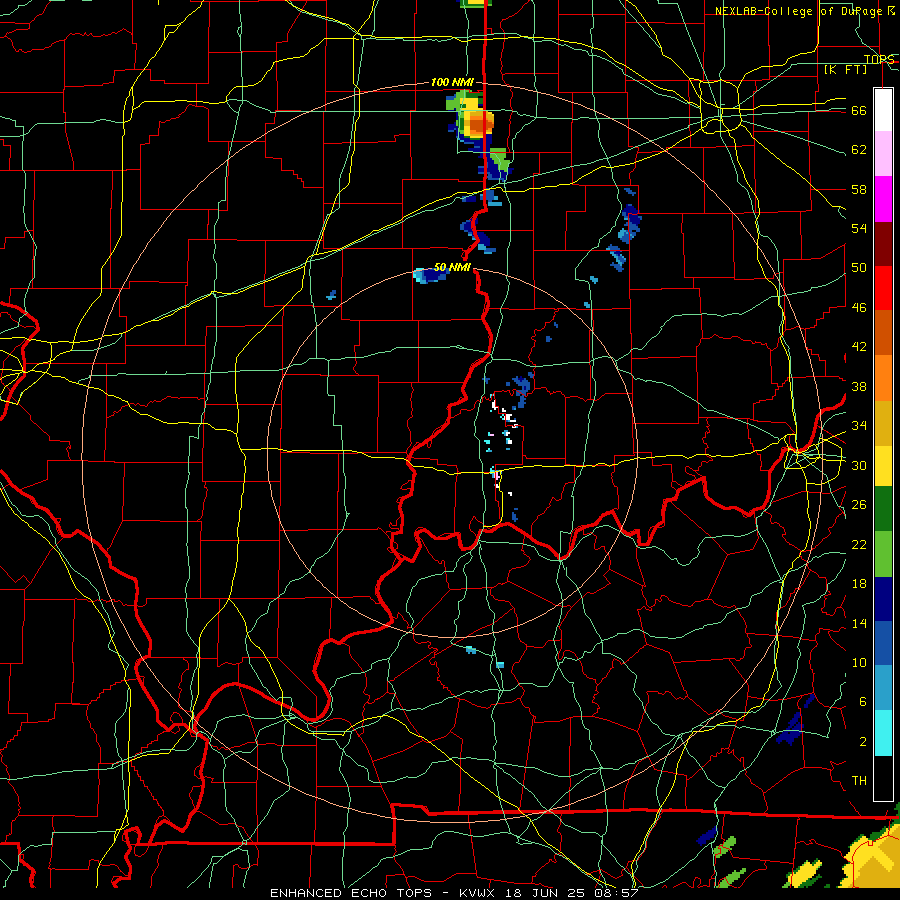
Task: Select the '6' legend label
Action: (862, 701)
